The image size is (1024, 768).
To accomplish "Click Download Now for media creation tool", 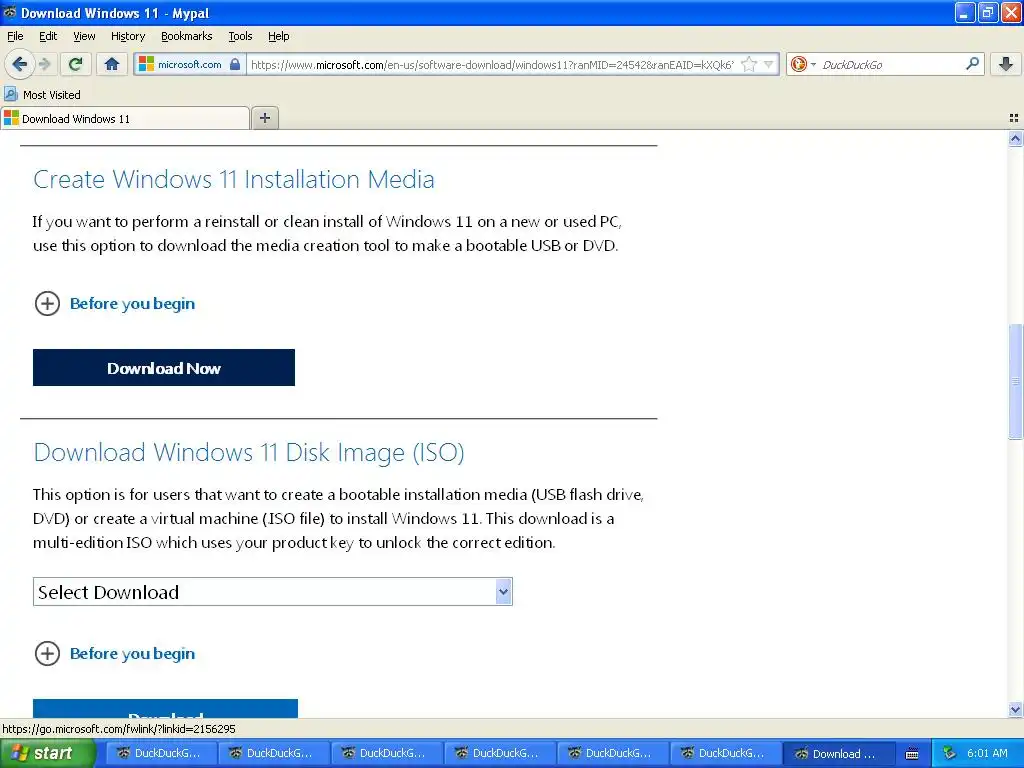I will click(x=164, y=368).
